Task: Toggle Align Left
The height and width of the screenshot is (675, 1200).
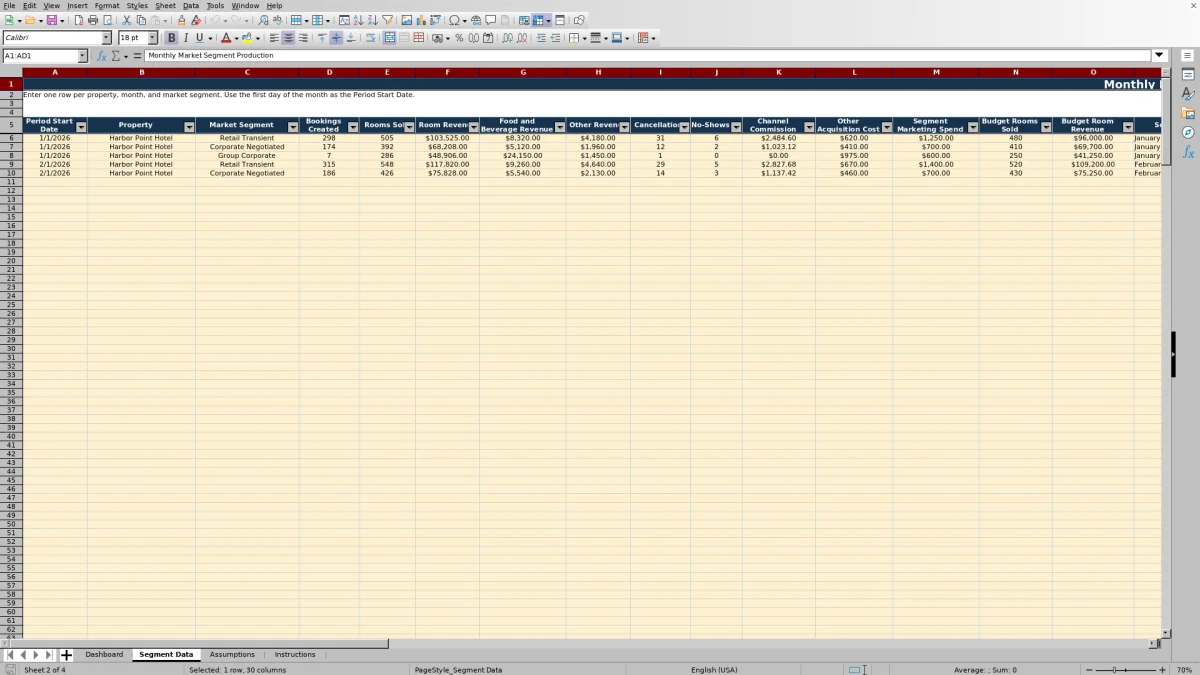Action: coord(273,38)
